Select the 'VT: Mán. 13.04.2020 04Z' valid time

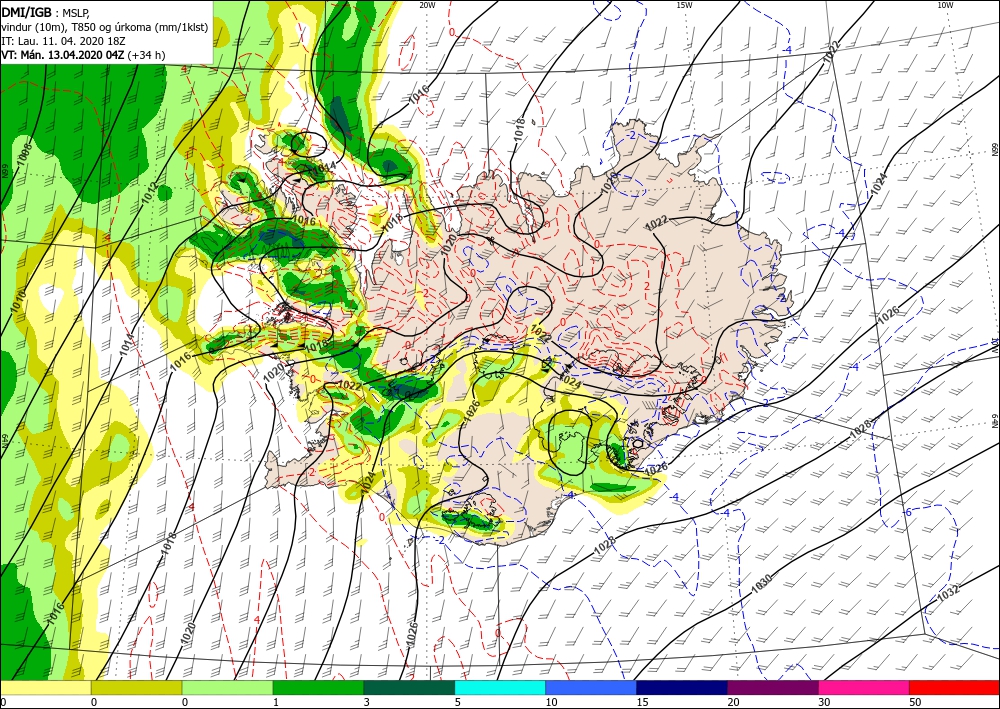click(x=63, y=55)
